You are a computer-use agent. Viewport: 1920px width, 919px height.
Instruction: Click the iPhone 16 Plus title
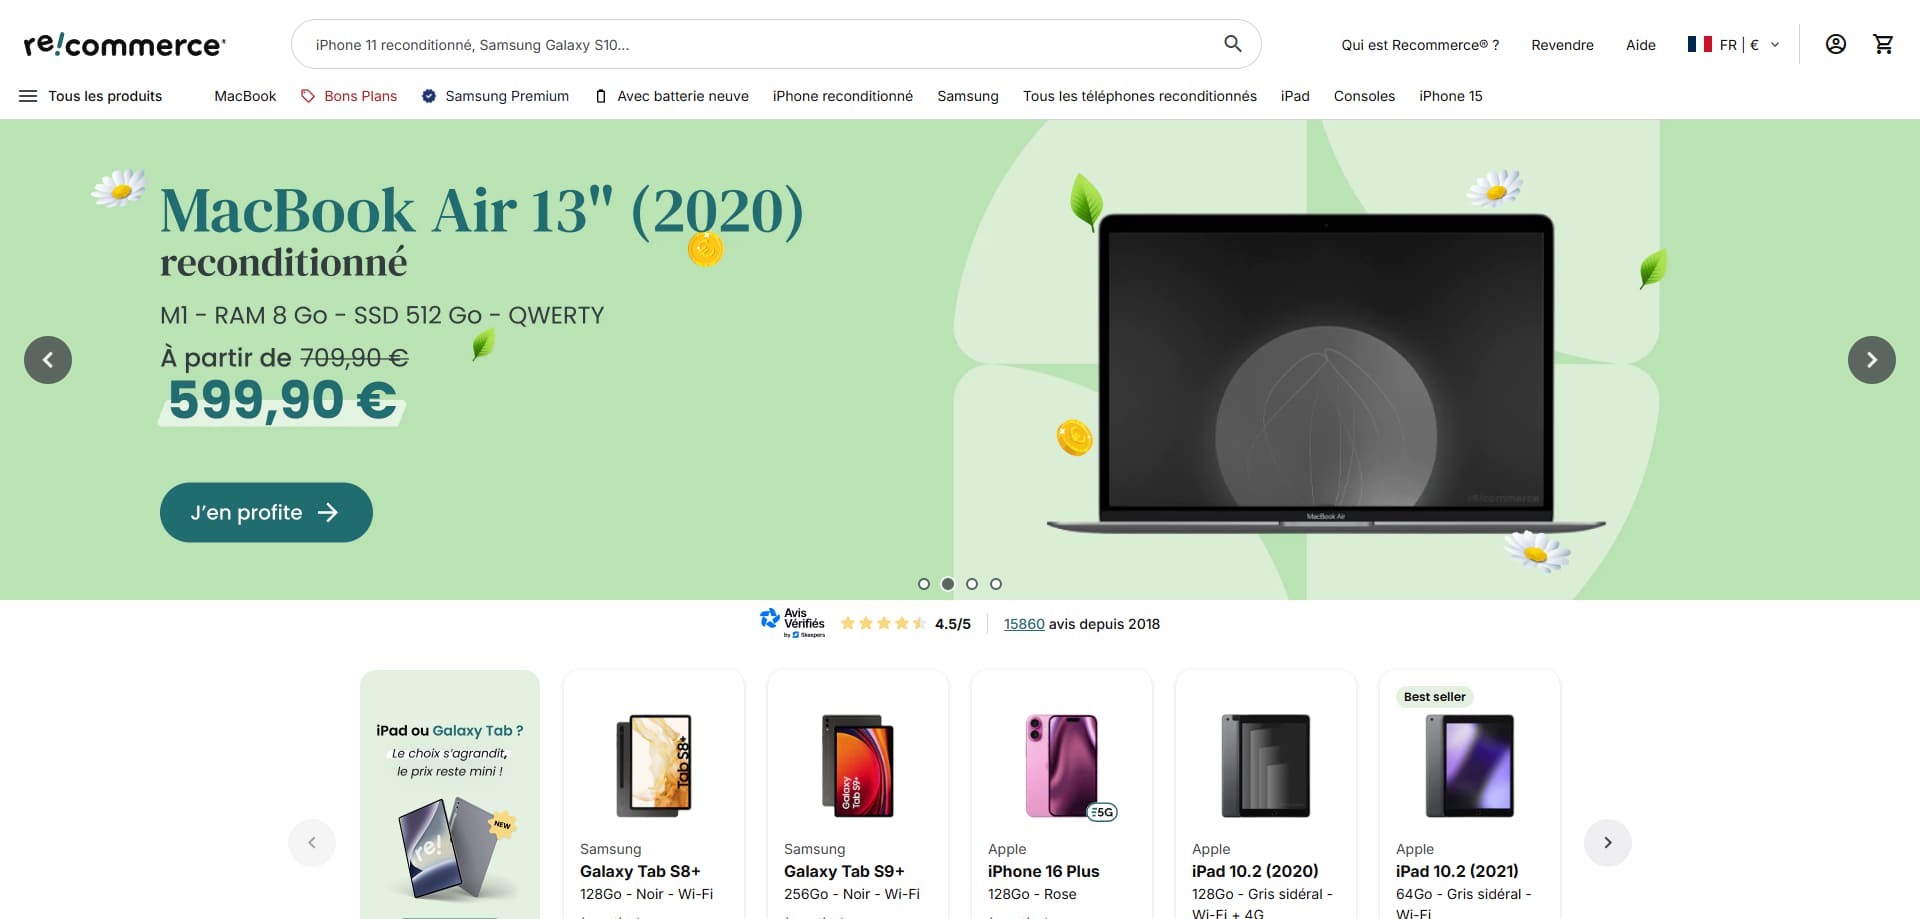[1043, 871]
